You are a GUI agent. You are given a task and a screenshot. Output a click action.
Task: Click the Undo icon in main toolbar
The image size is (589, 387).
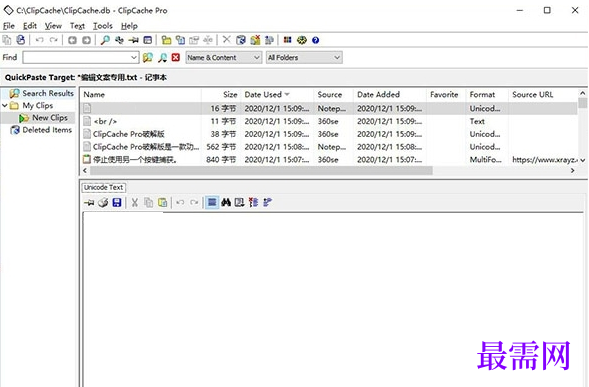coord(39,40)
